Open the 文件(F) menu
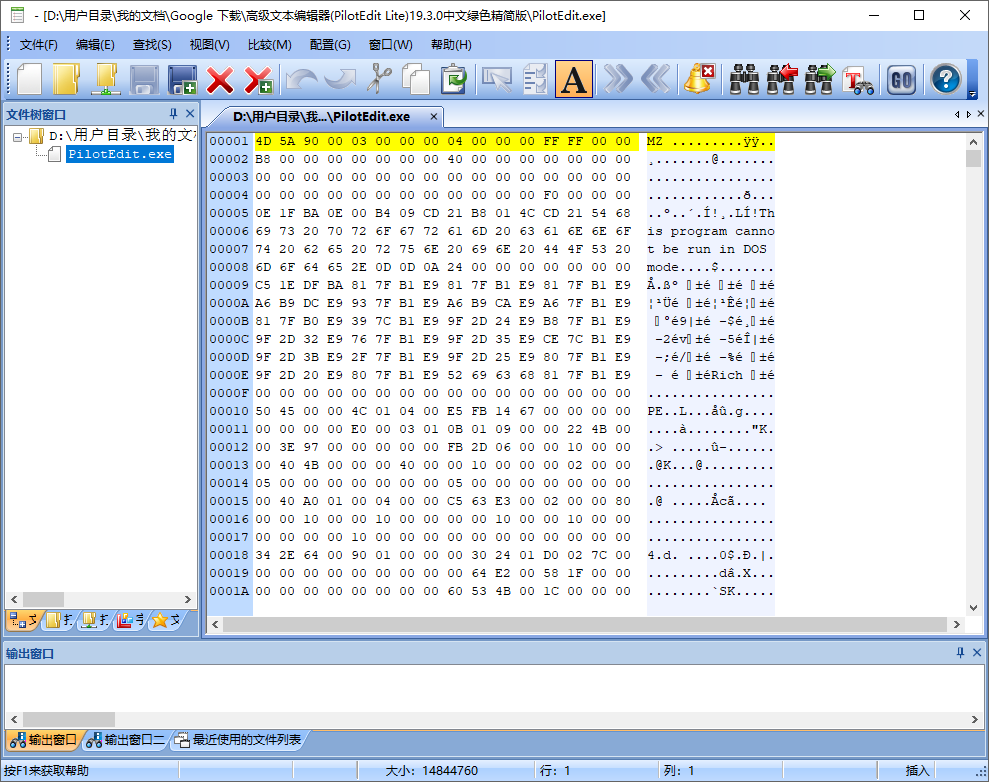 (38, 45)
